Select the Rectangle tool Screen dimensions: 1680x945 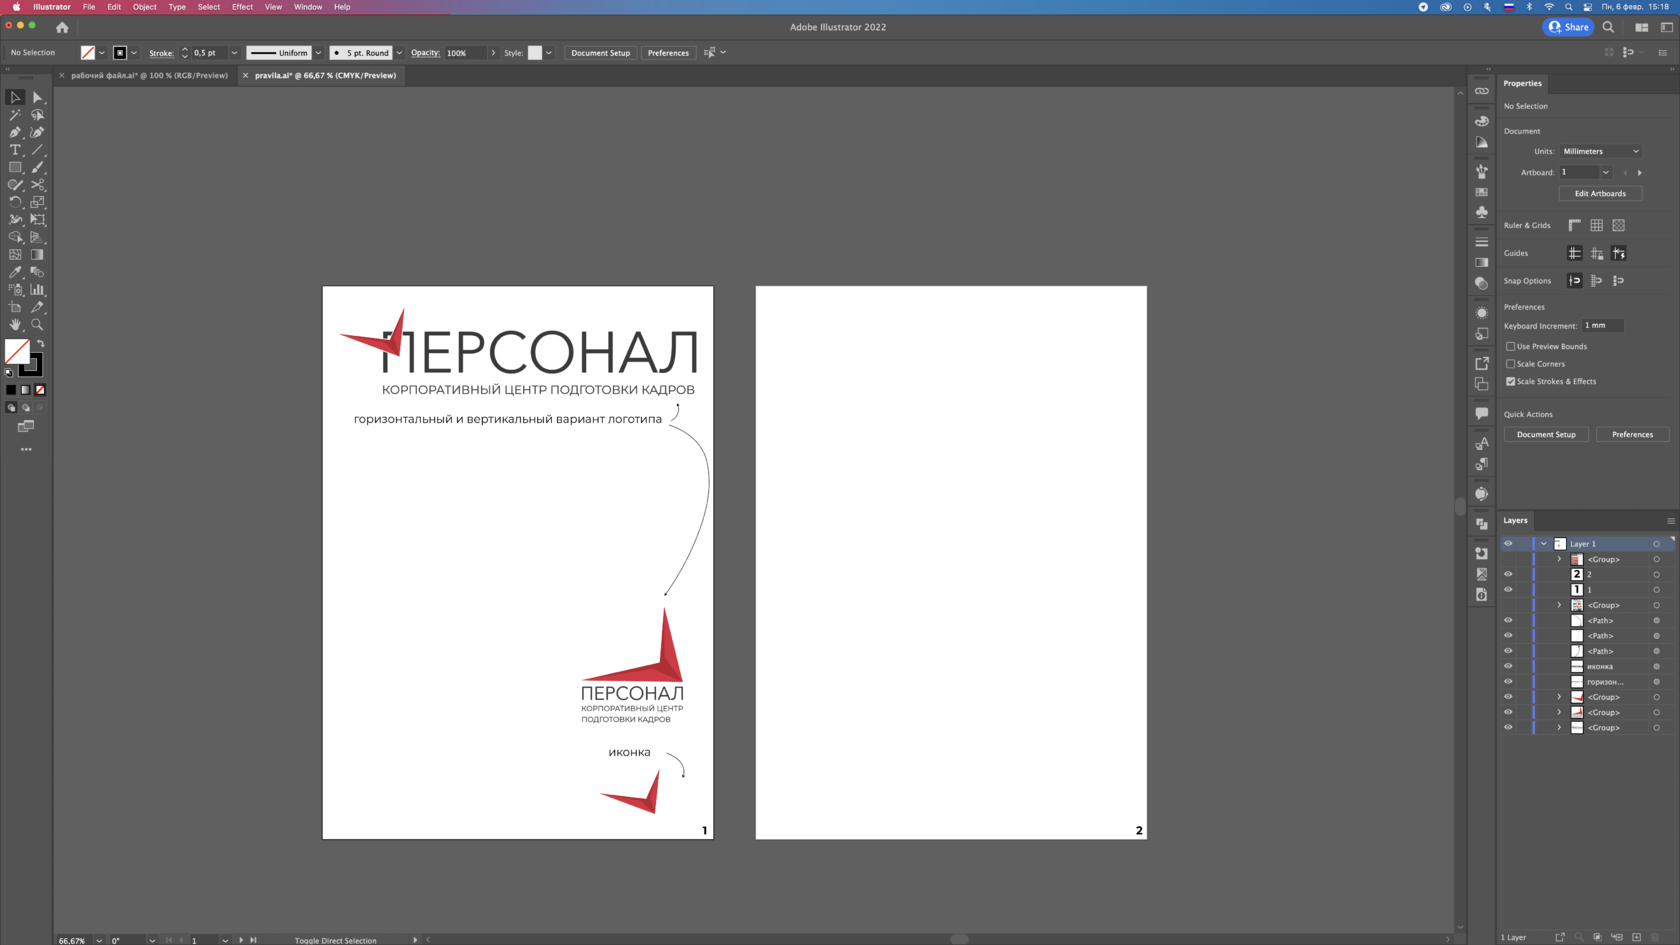(15, 168)
